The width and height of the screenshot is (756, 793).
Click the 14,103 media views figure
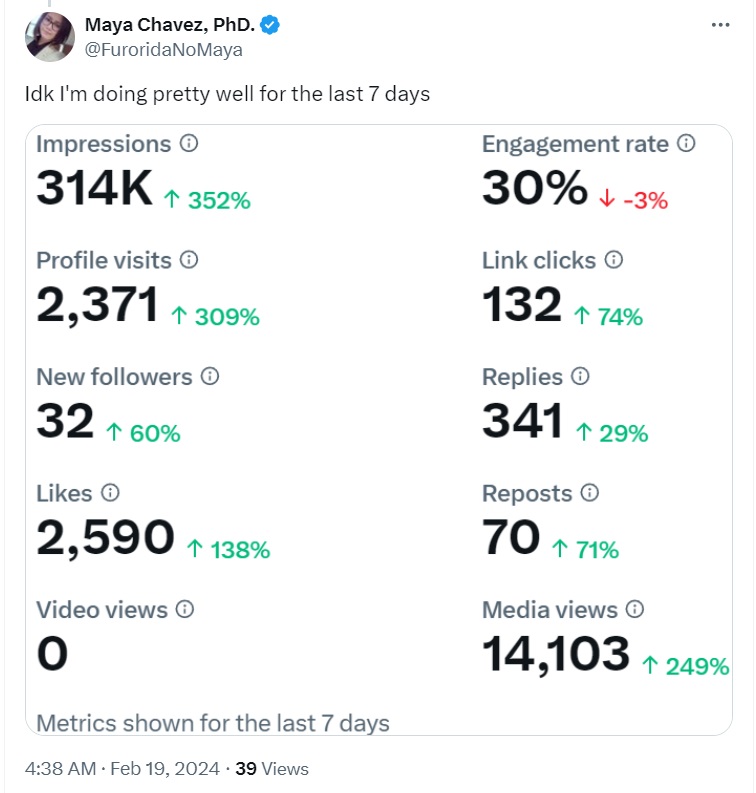pyautogui.click(x=556, y=654)
